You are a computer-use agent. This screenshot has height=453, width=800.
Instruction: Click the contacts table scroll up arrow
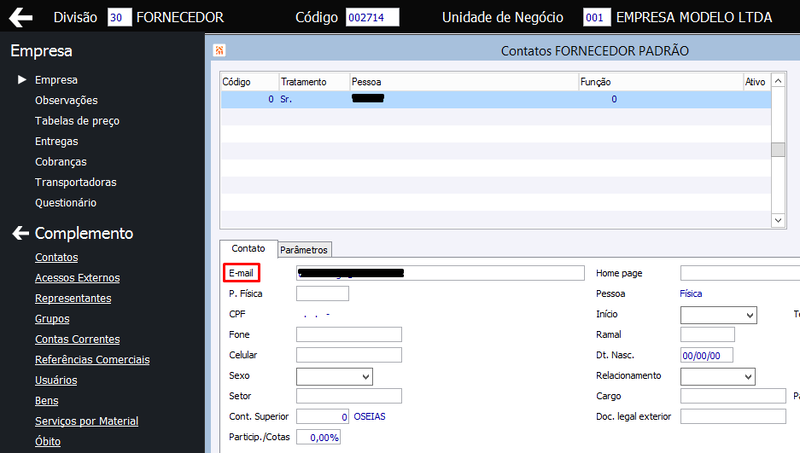[x=778, y=81]
